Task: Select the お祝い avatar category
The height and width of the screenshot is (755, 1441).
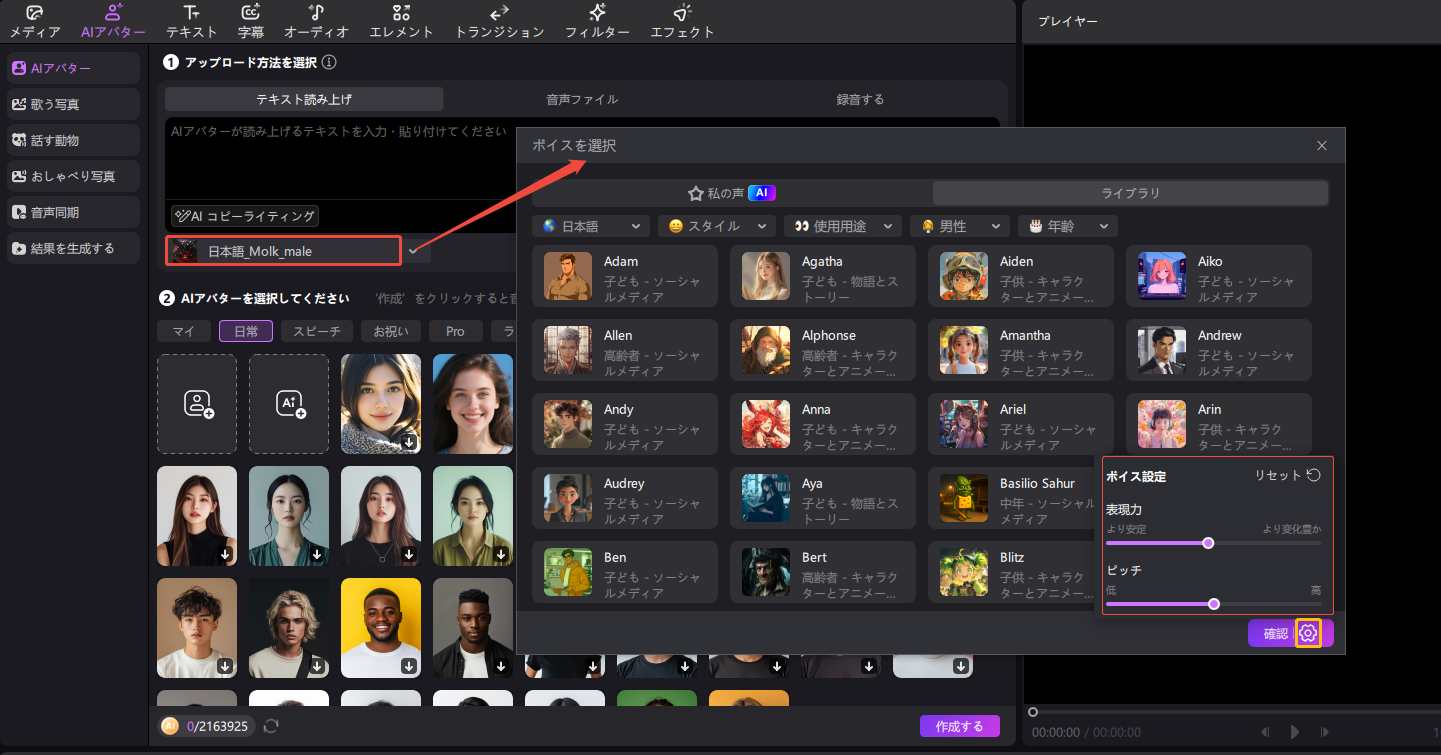Action: [x=390, y=331]
